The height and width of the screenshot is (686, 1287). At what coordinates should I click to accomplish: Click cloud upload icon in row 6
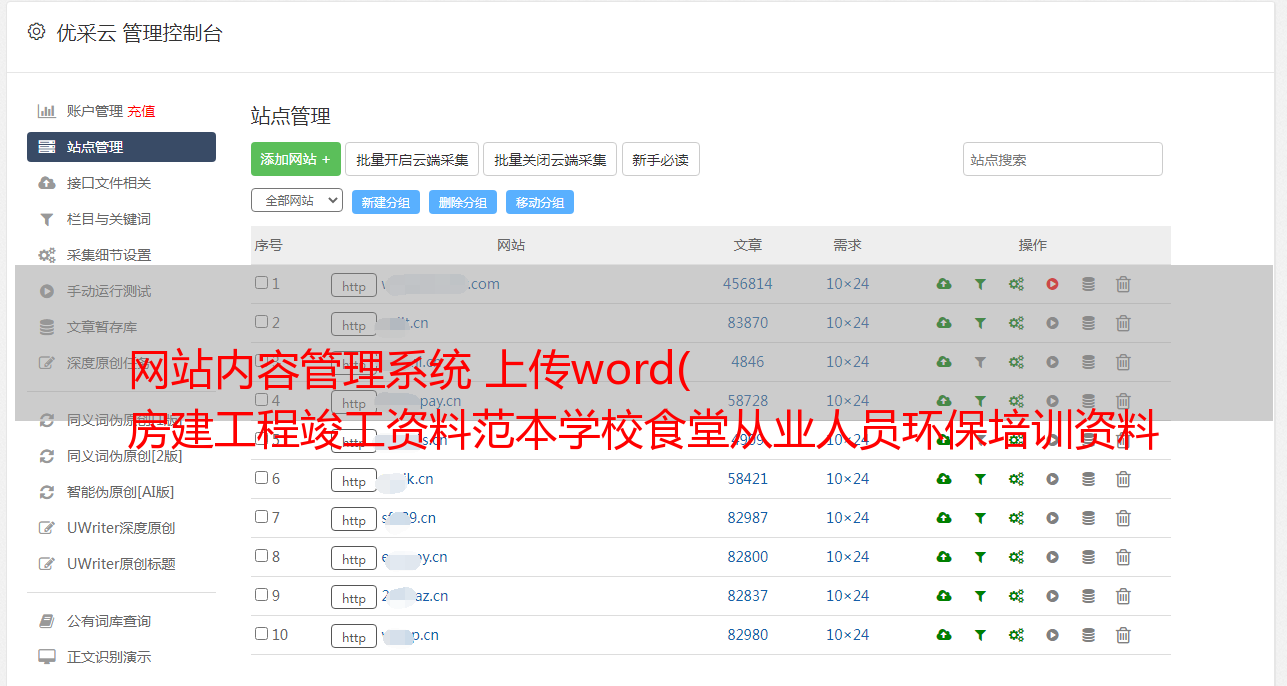[x=944, y=479]
